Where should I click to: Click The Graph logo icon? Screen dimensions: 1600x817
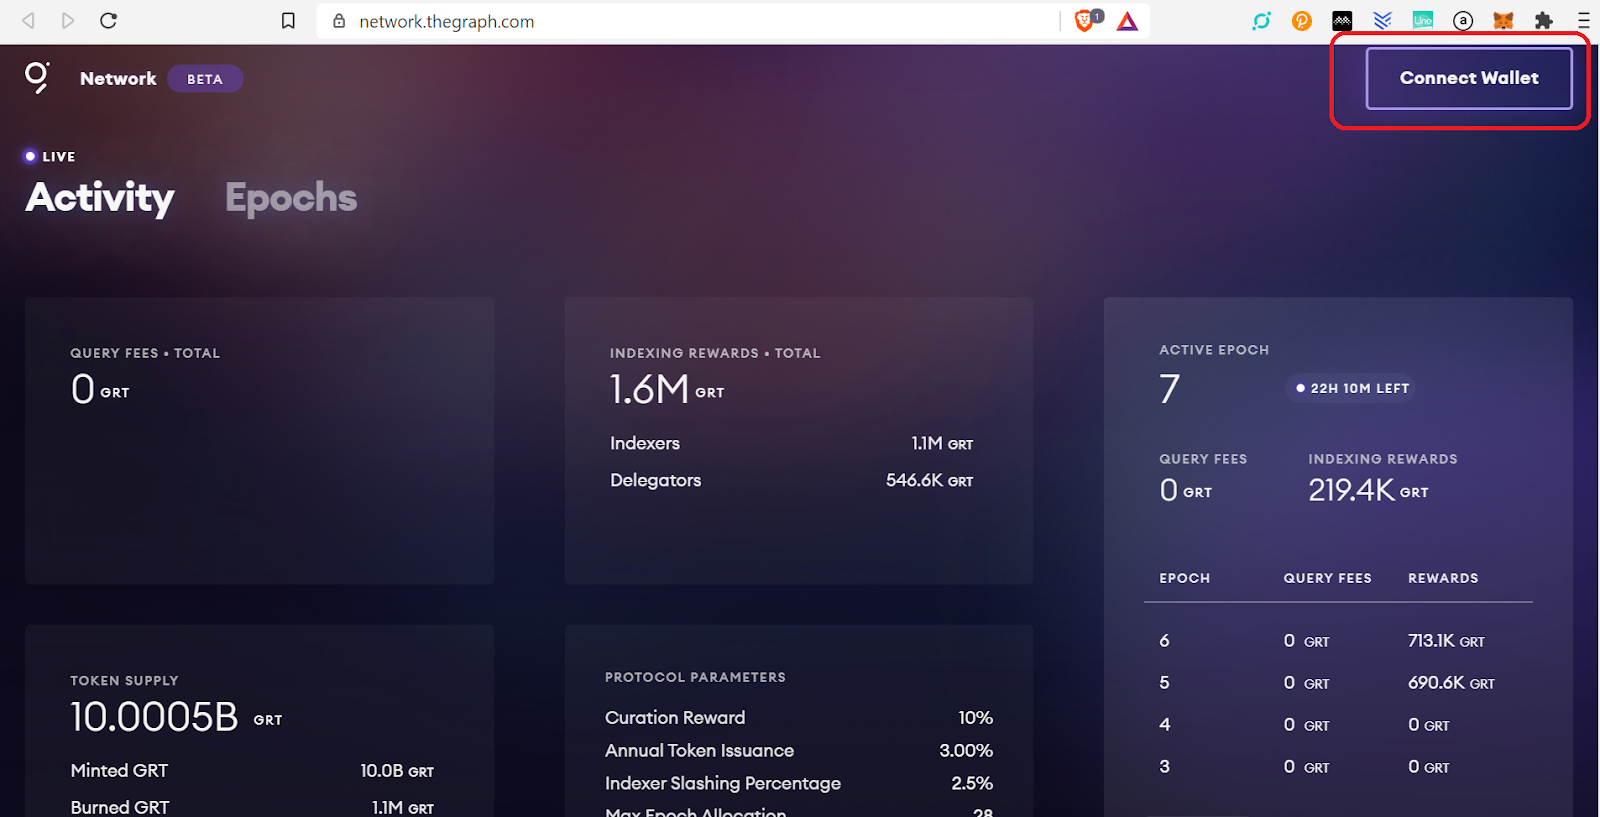[x=37, y=77]
